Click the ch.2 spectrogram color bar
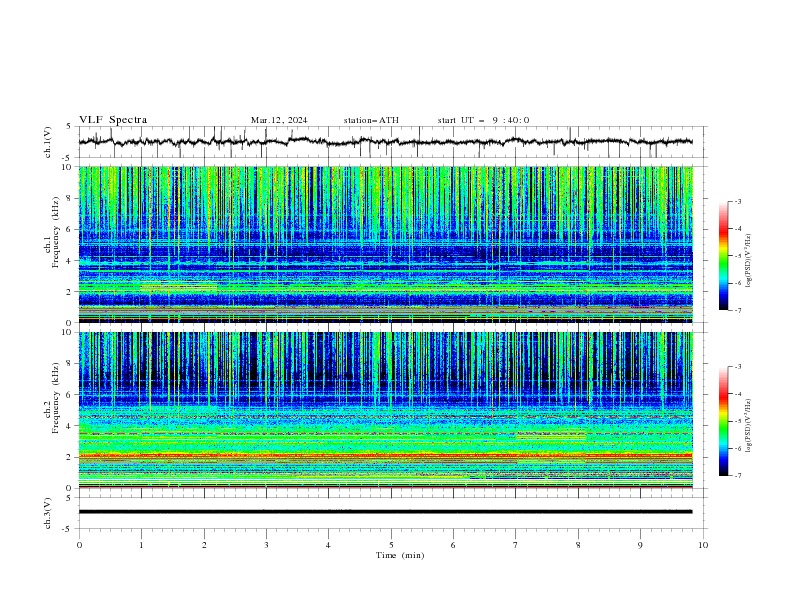This screenshot has width=792, height=612. 724,421
